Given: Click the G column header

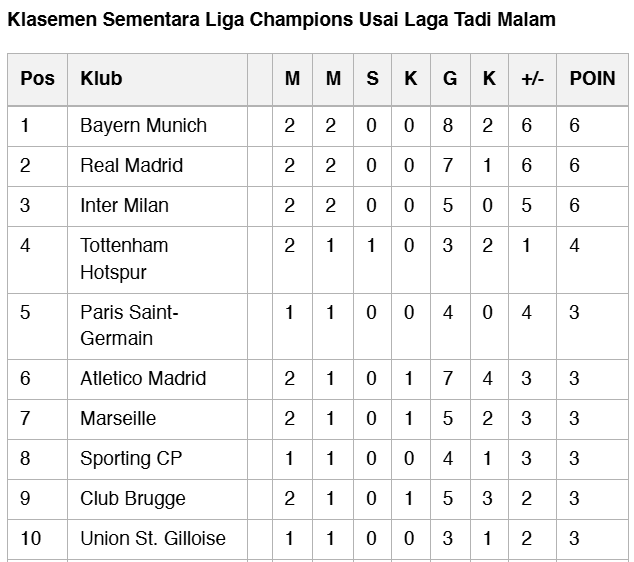Looking at the screenshot, I should tap(450, 79).
